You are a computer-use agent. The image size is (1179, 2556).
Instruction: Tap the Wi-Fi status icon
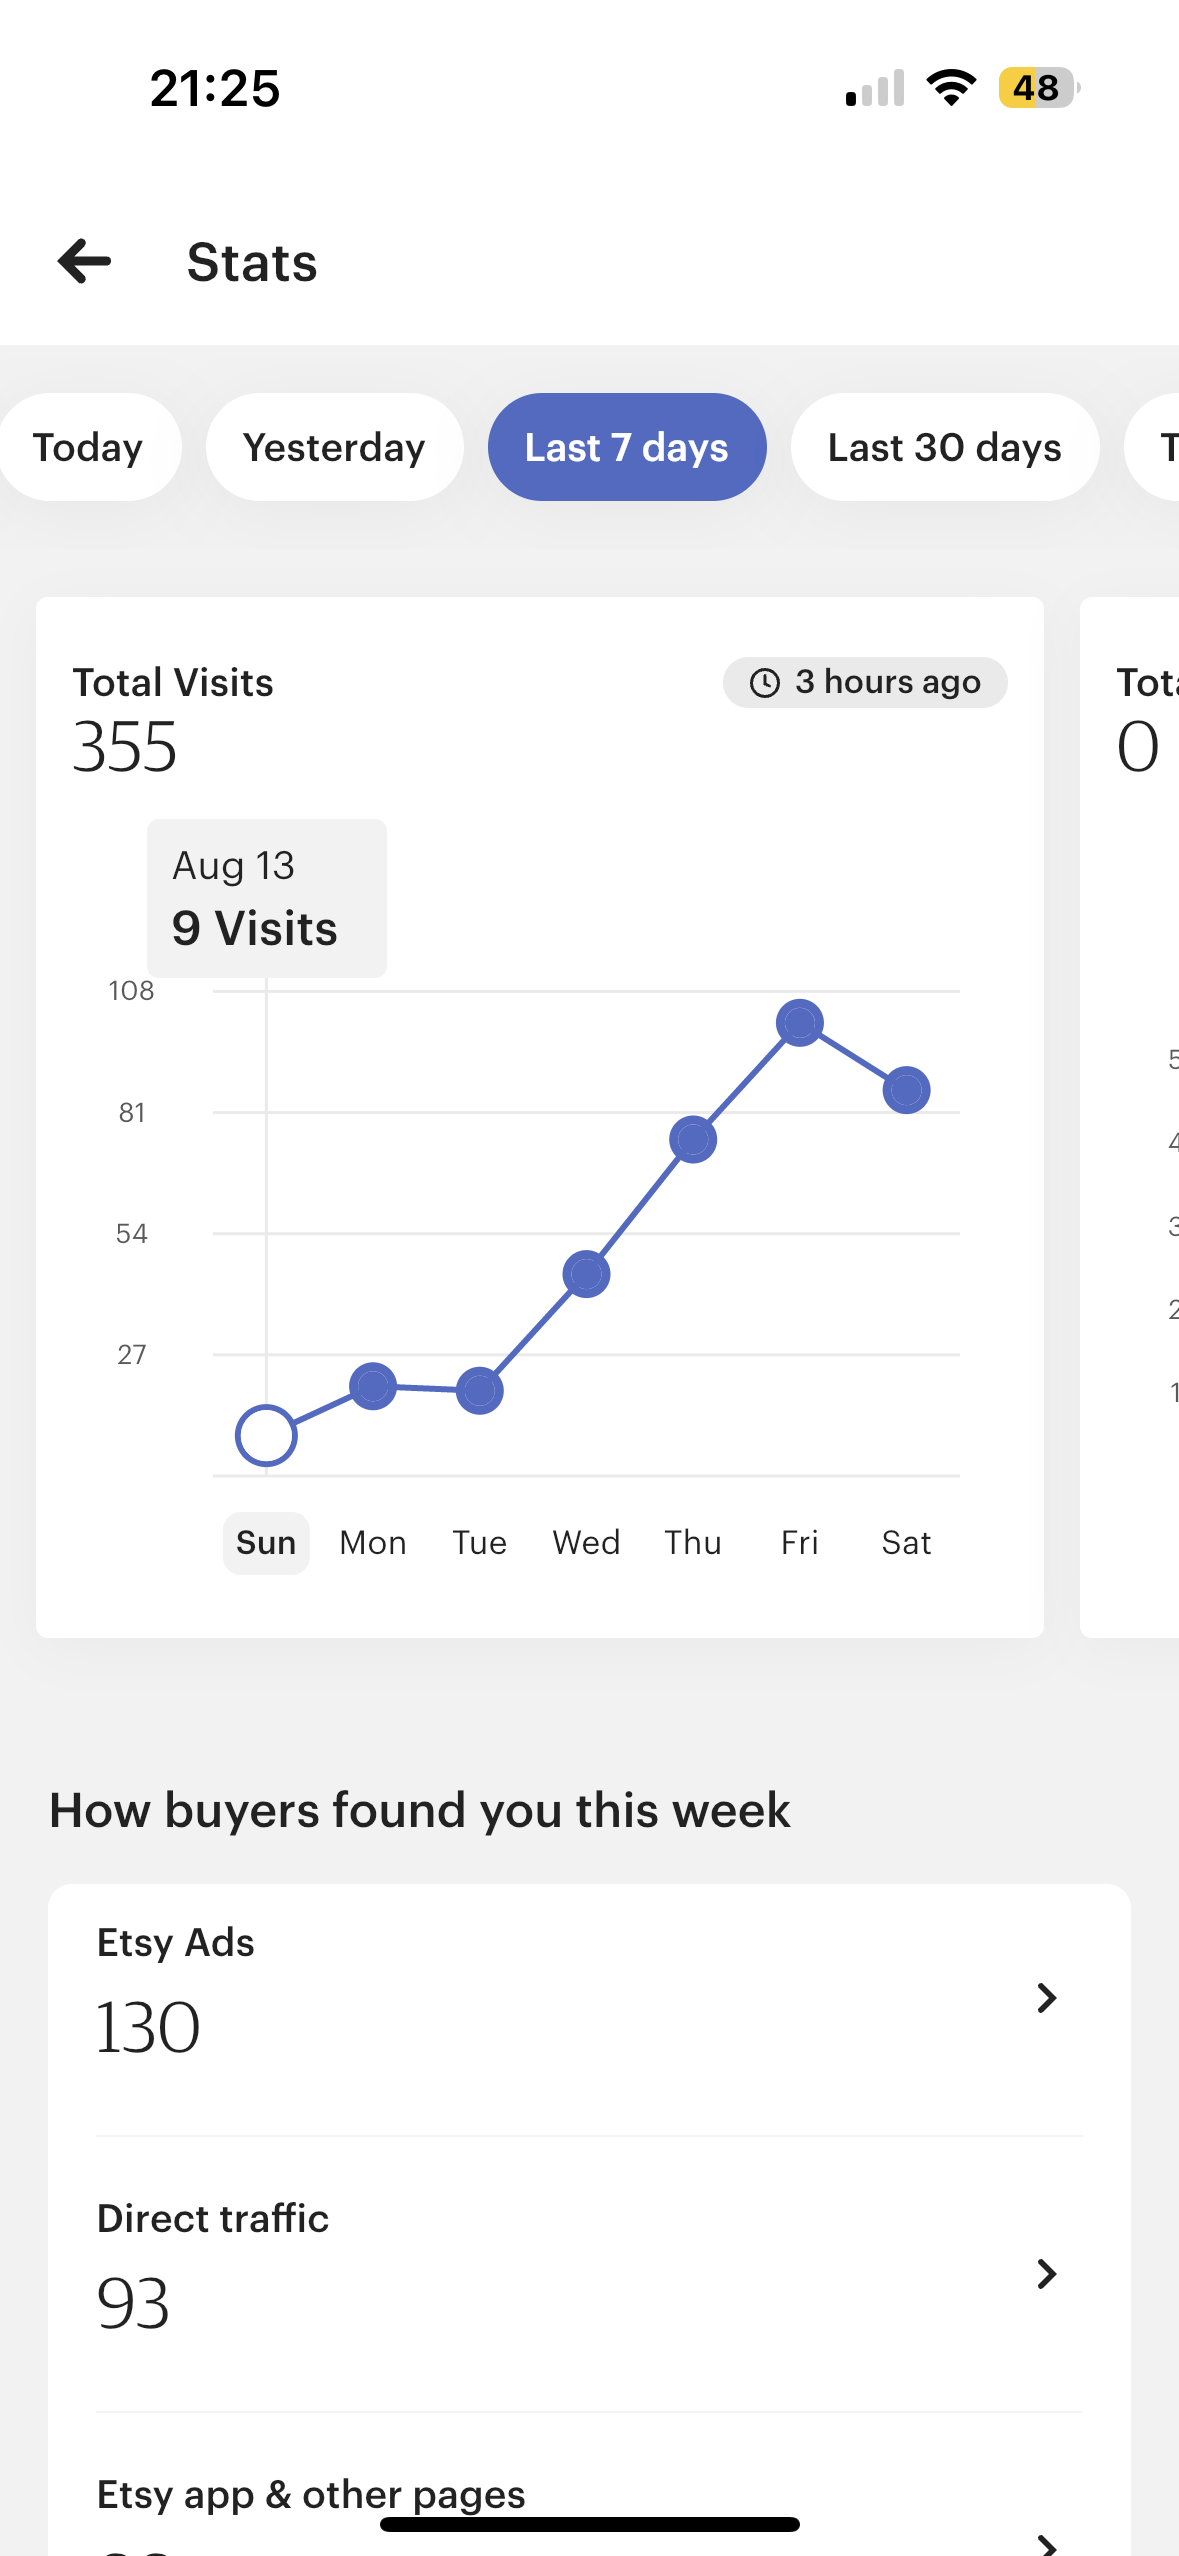pyautogui.click(x=951, y=88)
